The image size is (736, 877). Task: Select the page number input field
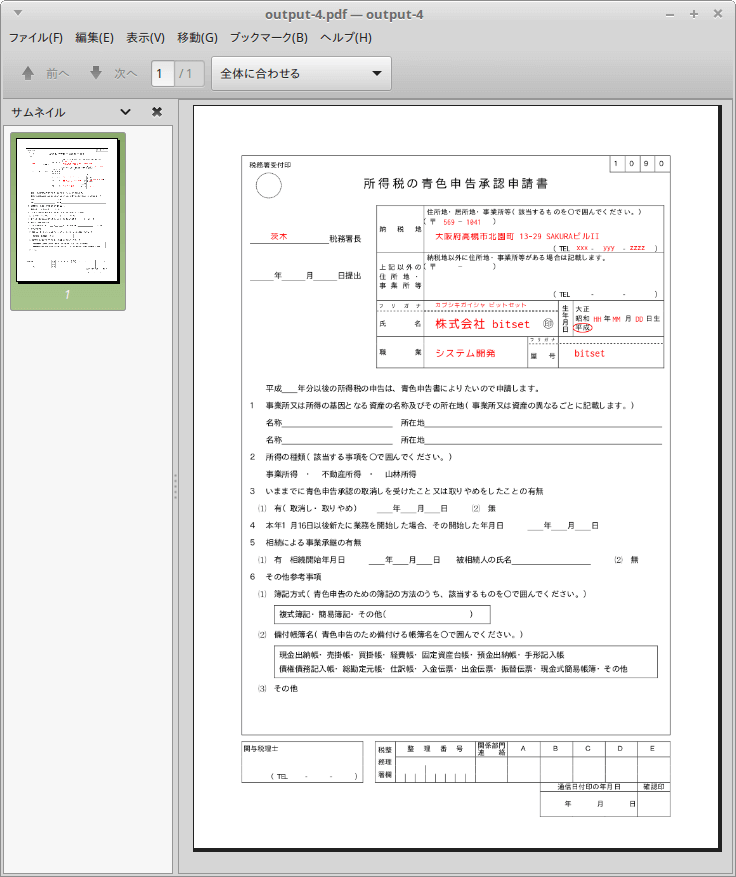(163, 73)
